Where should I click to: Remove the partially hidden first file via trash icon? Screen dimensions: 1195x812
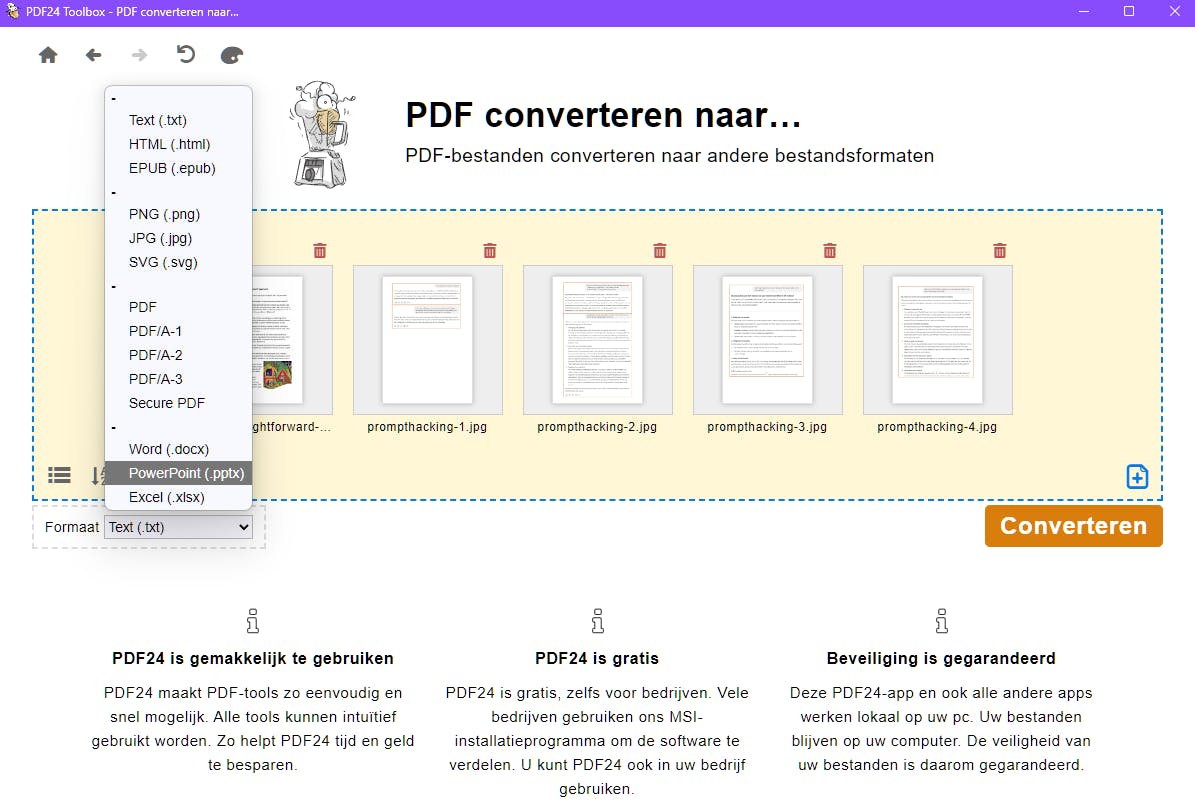point(320,251)
